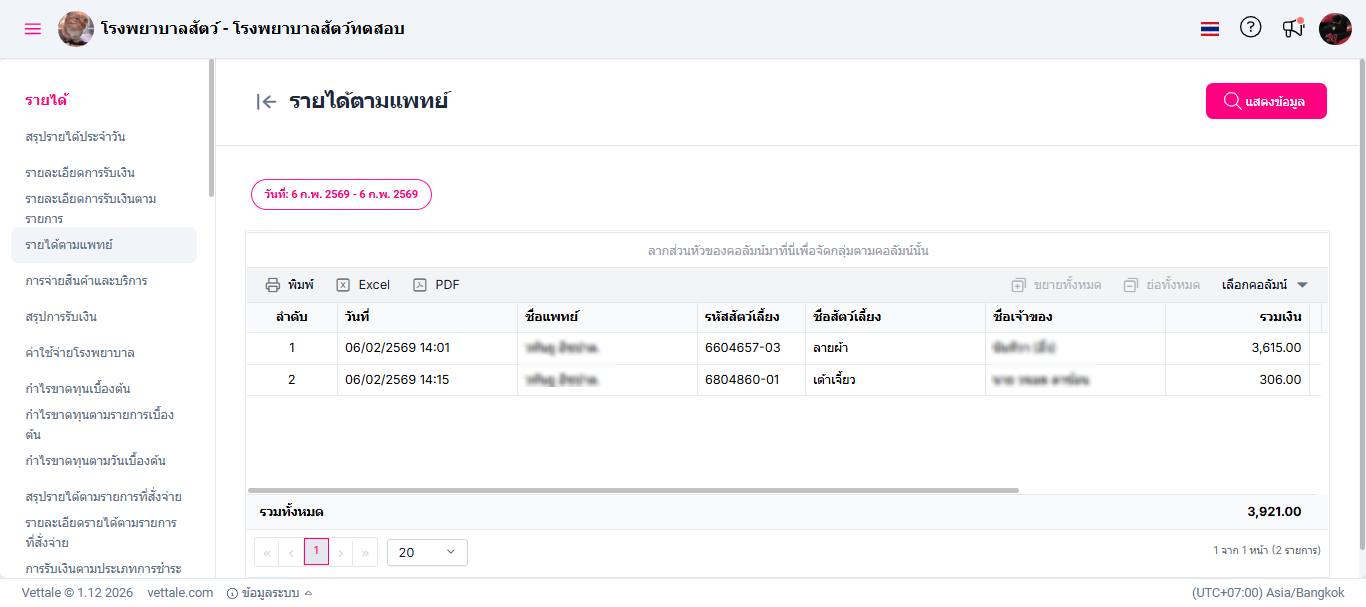Open the announcements megaphone icon
Viewport: 1366px width, 607px height.
(1293, 28)
